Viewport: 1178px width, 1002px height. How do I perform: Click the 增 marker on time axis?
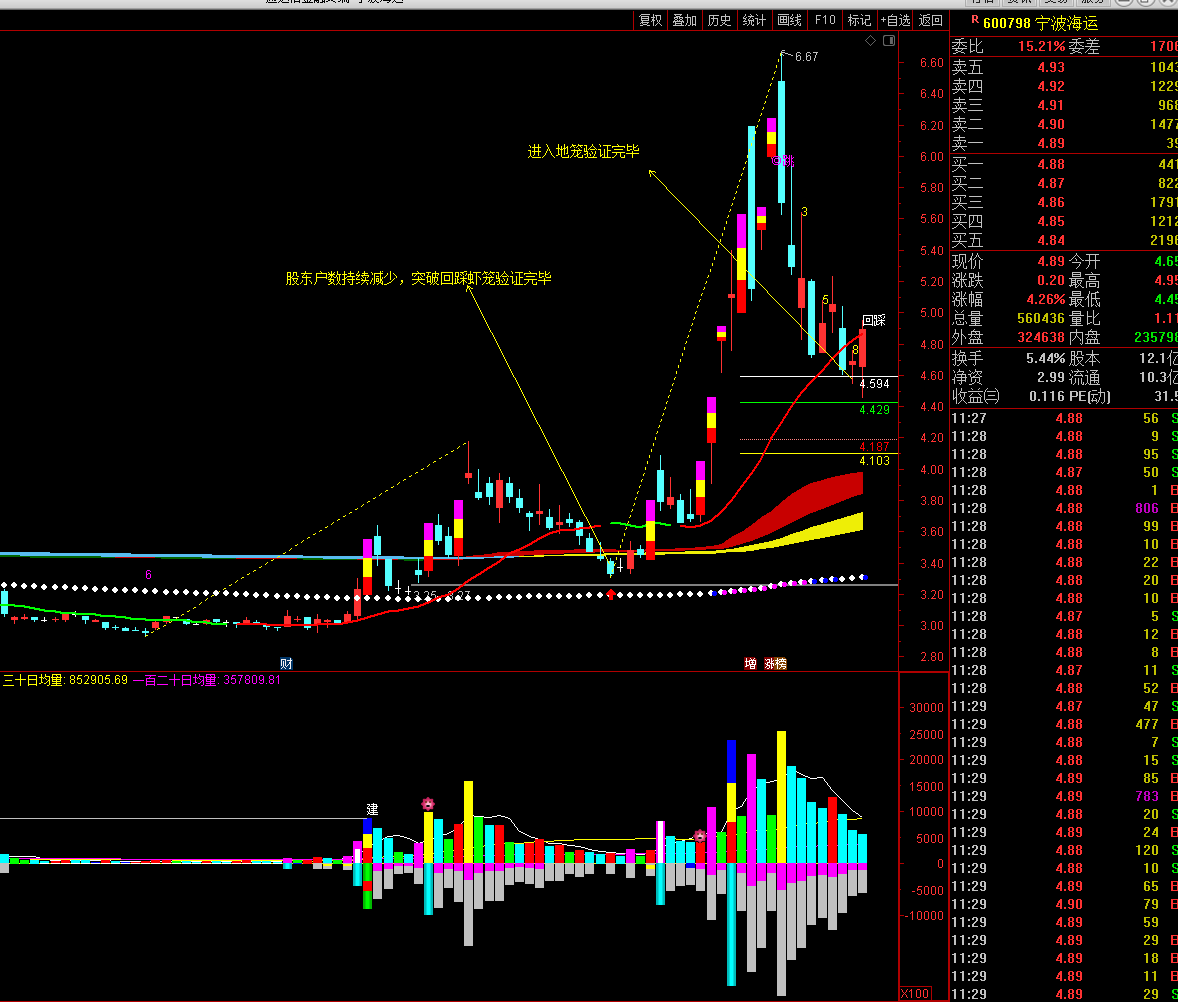[750, 663]
